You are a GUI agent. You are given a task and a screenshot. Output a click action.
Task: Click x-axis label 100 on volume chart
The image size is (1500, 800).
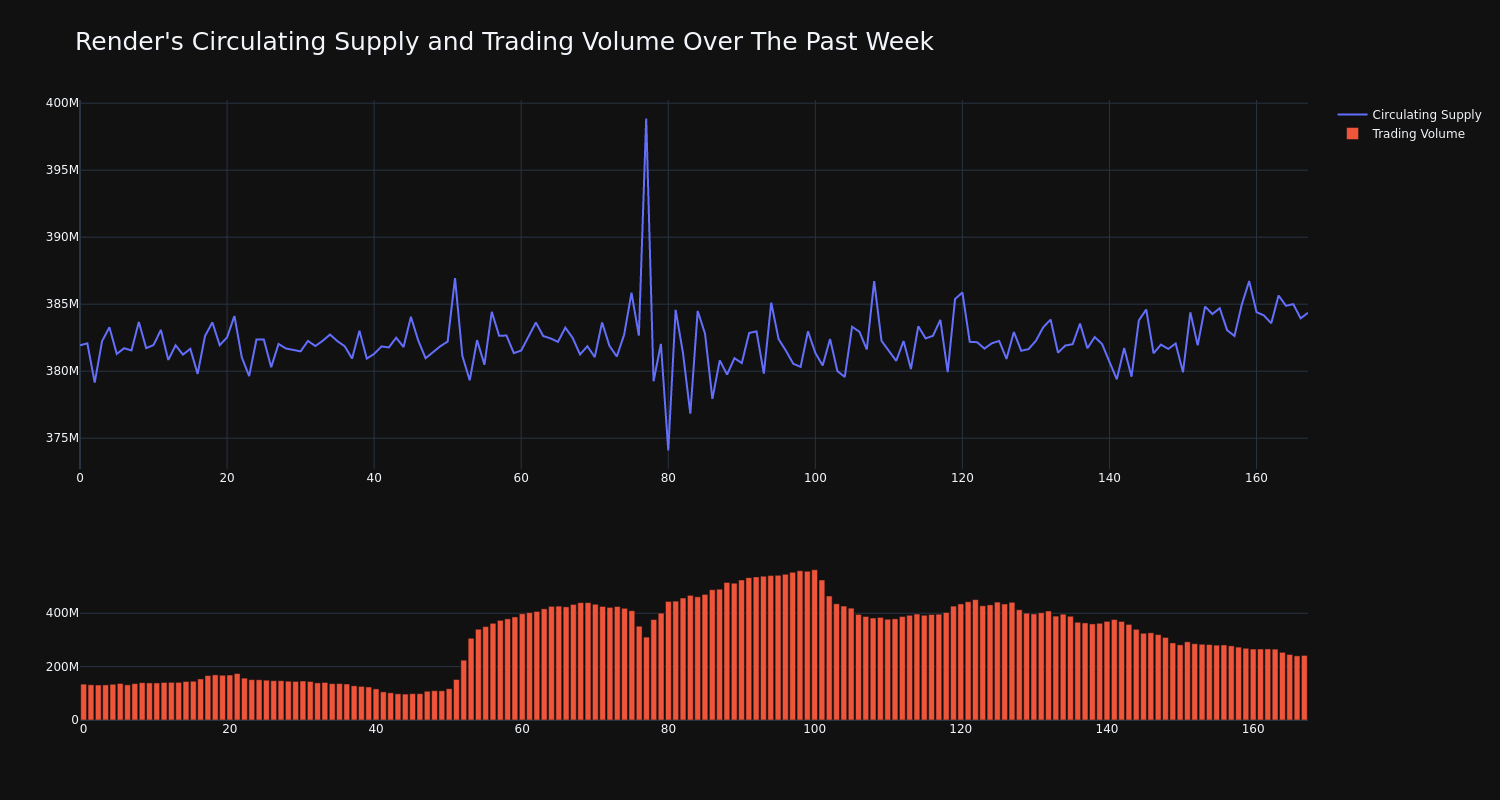pyautogui.click(x=815, y=729)
